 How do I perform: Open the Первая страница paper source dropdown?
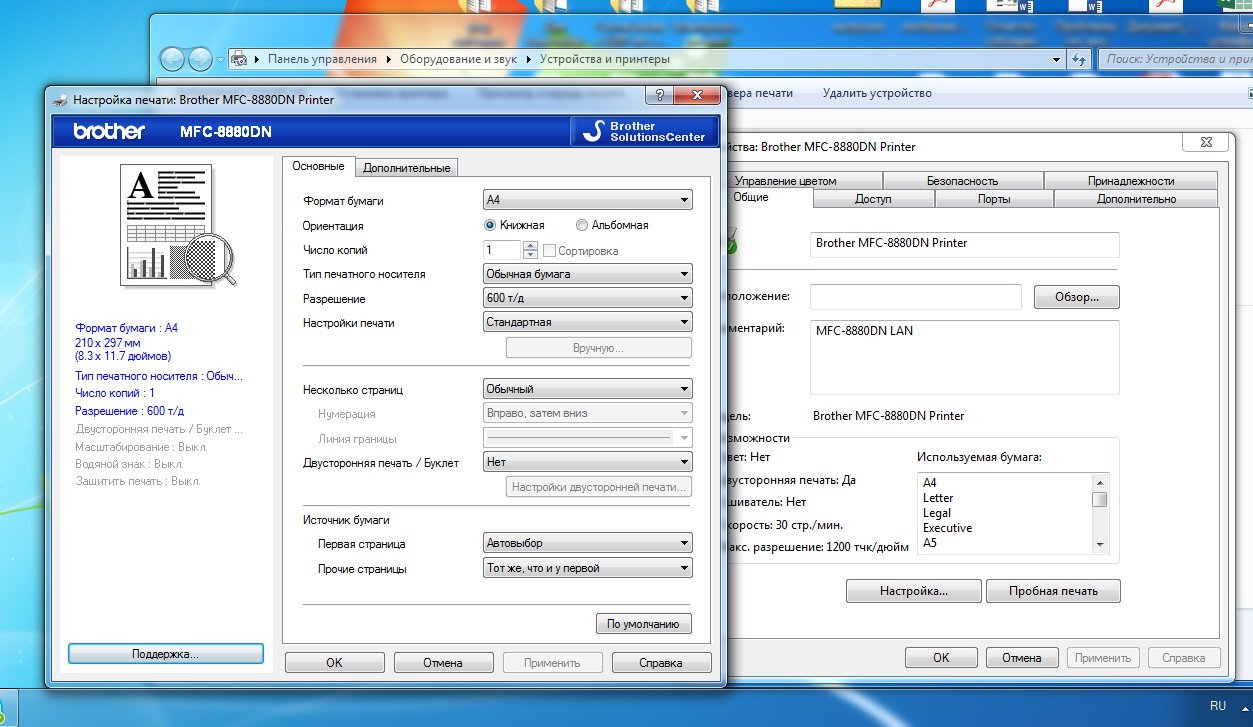click(587, 543)
